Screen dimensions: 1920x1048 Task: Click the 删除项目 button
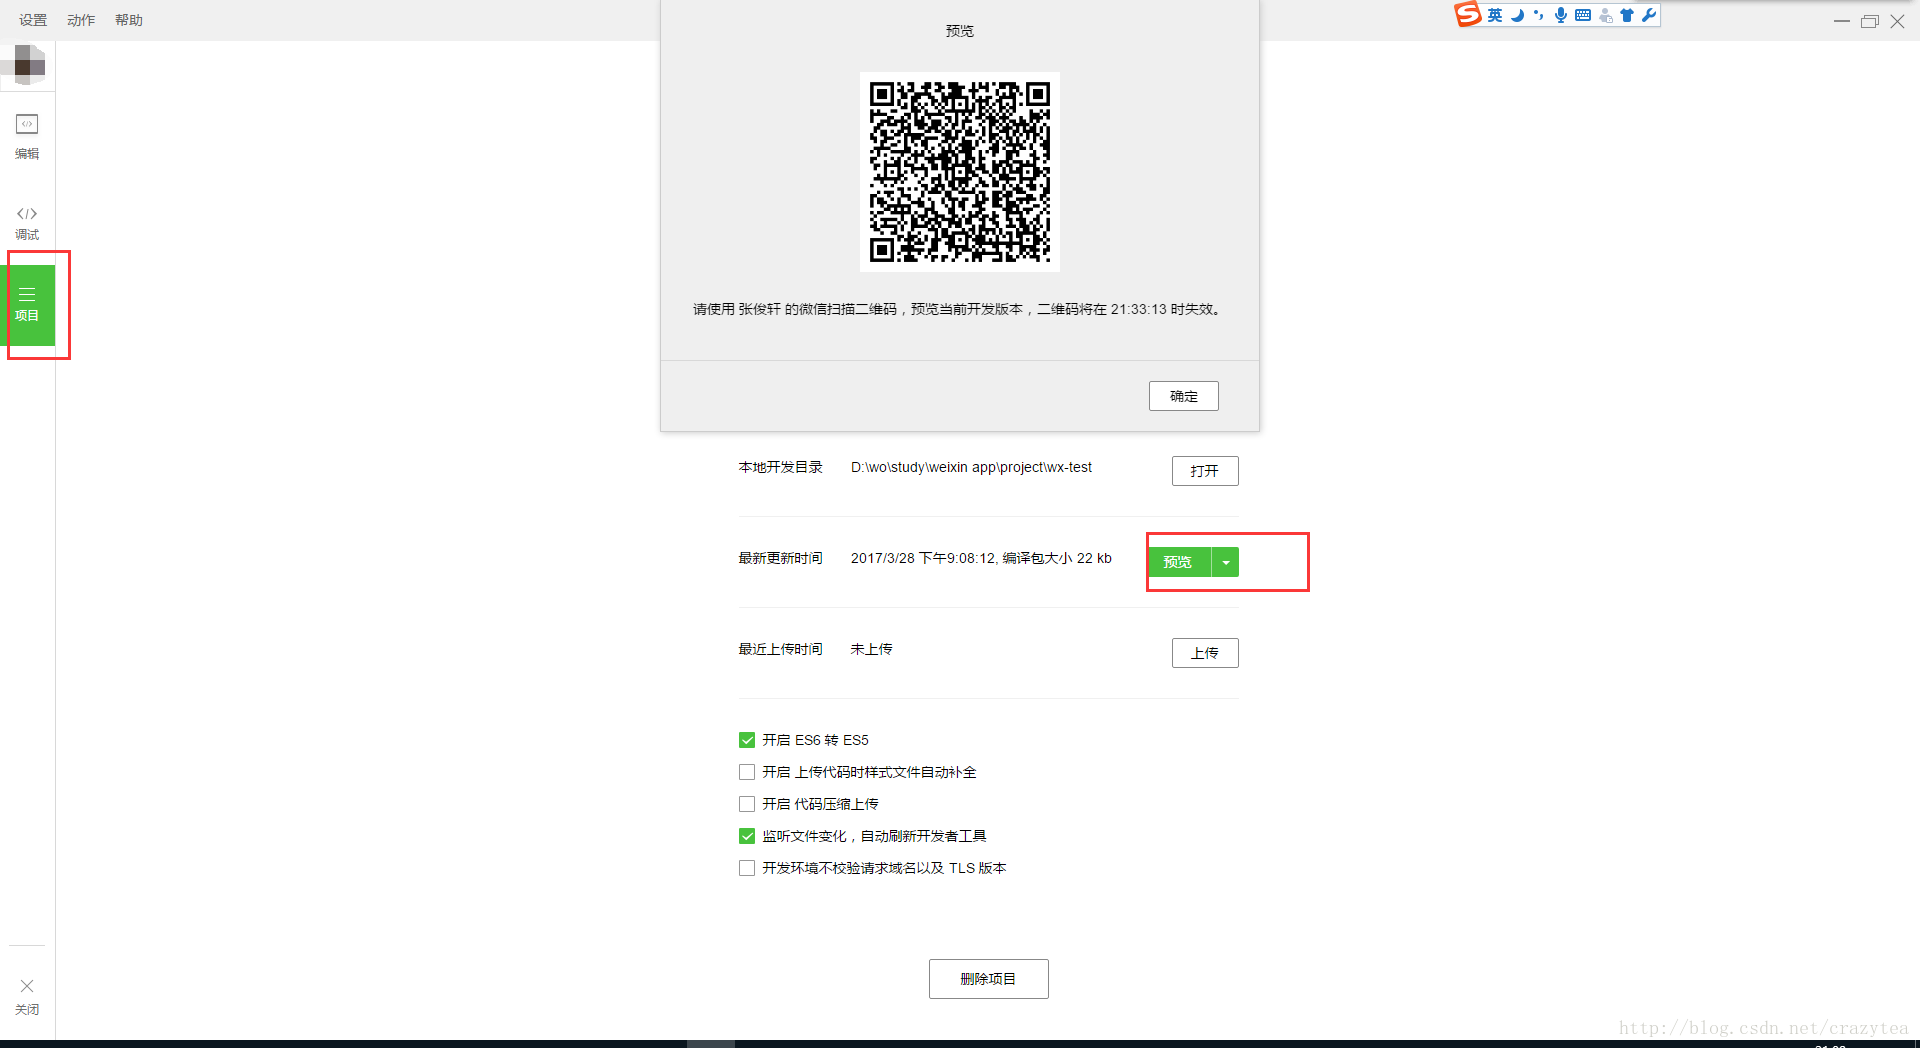click(x=989, y=979)
